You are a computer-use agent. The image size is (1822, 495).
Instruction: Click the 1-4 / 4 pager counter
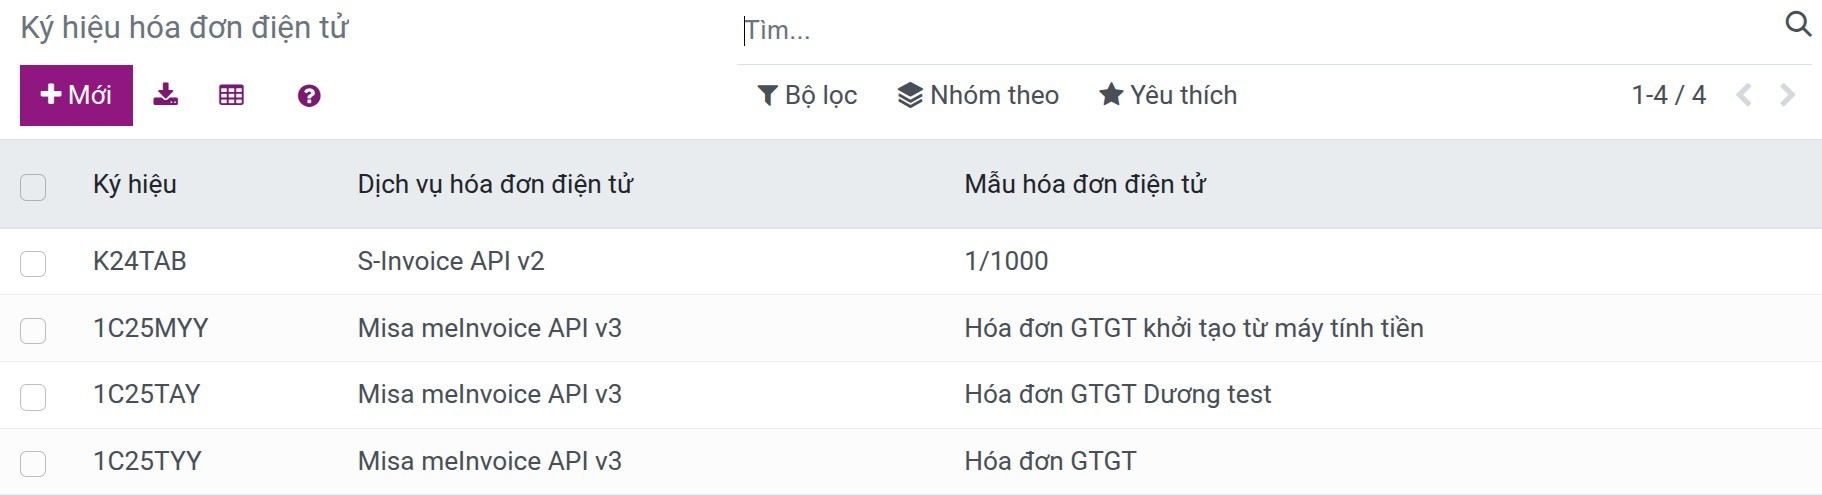(x=1668, y=95)
